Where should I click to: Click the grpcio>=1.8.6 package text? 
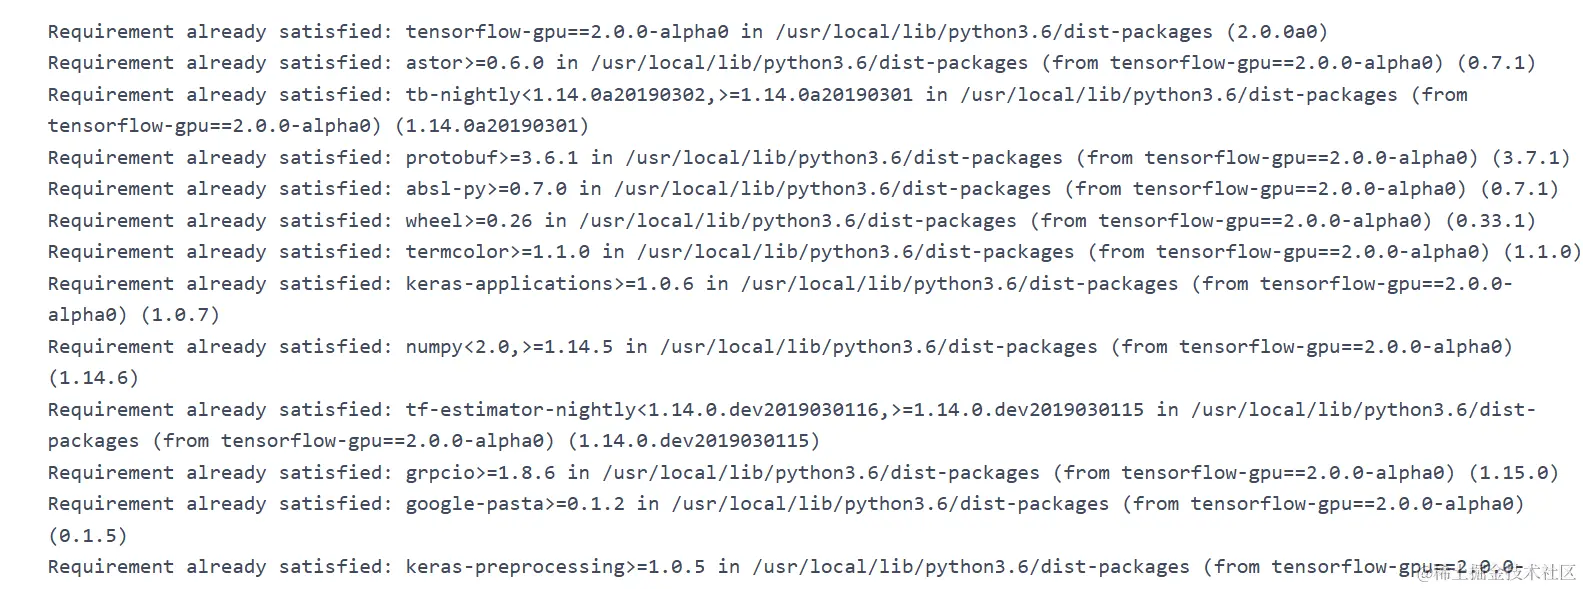pos(480,473)
